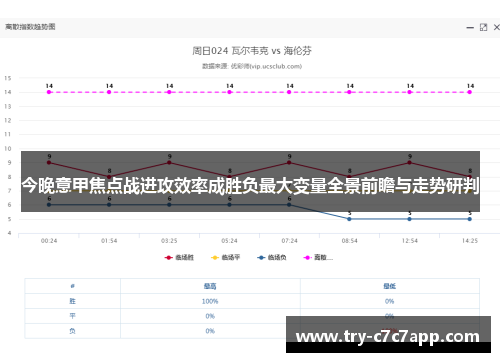This screenshot has width=500, height=362.
Task: Minimize the 离散指数趋势图 window
Action: 470,28
